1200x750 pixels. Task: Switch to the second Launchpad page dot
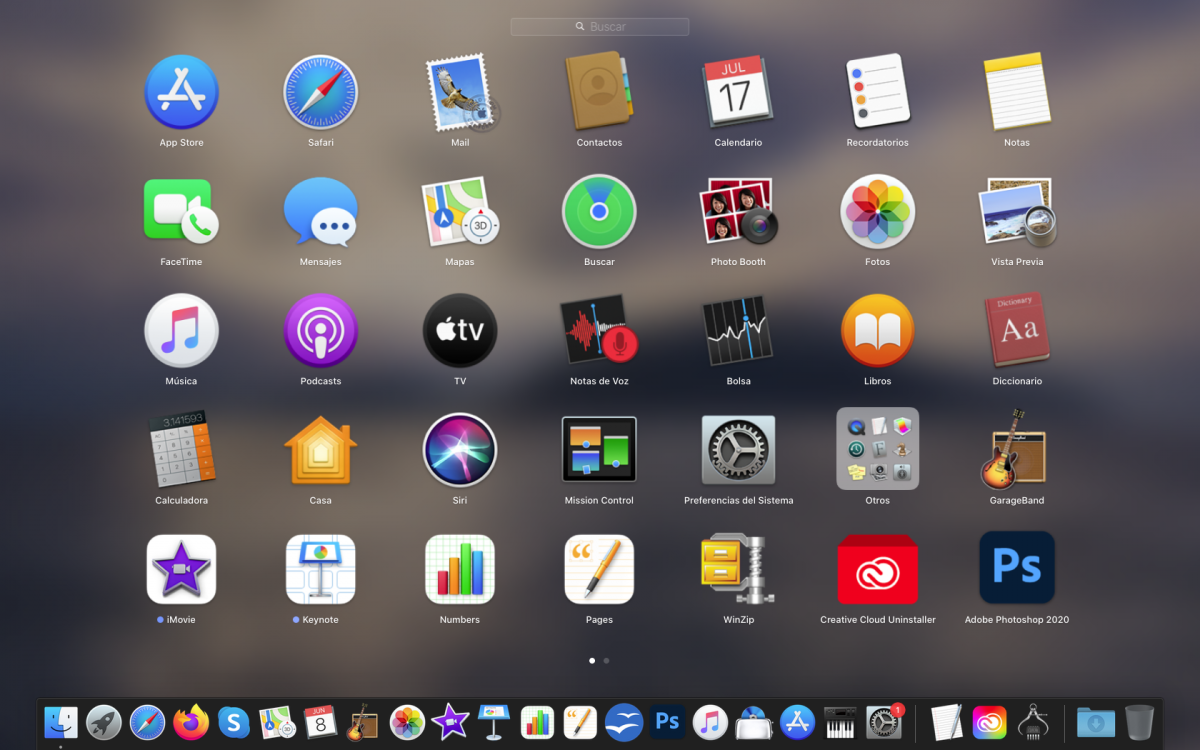pyautogui.click(x=606, y=661)
